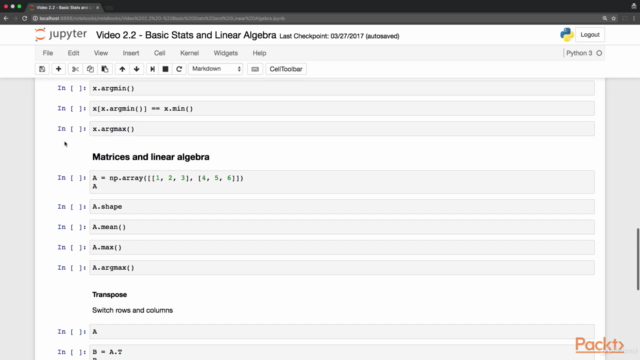
Task: Select the x[x.argmin()] == x.min() cell
Action: pos(342,109)
